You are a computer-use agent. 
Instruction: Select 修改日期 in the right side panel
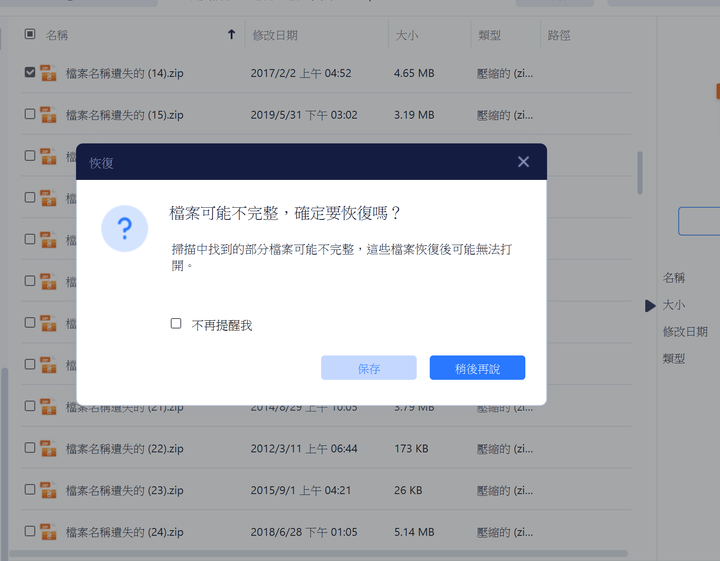click(685, 331)
